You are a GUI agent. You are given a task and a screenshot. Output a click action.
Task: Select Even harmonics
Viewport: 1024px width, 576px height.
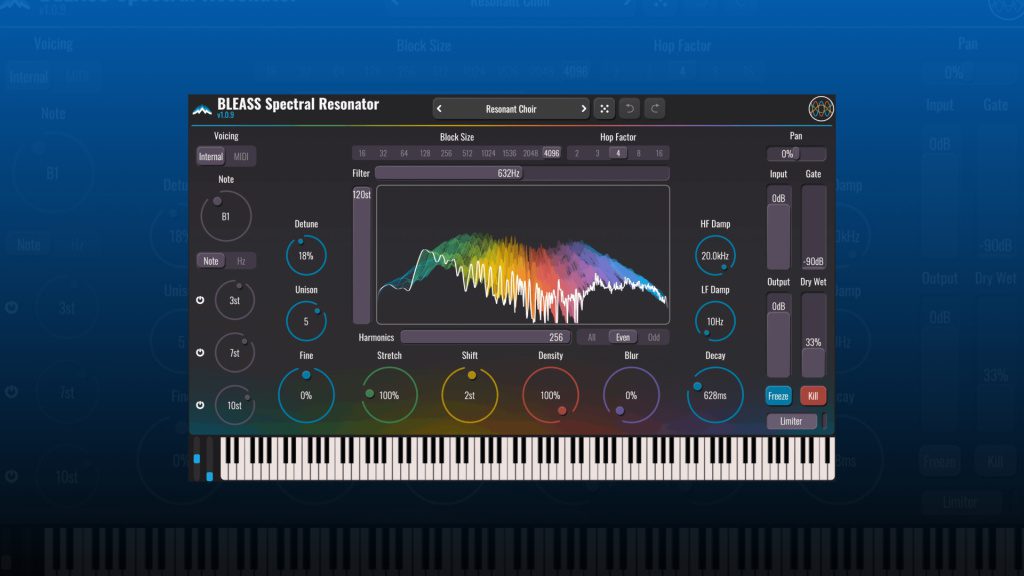click(623, 338)
